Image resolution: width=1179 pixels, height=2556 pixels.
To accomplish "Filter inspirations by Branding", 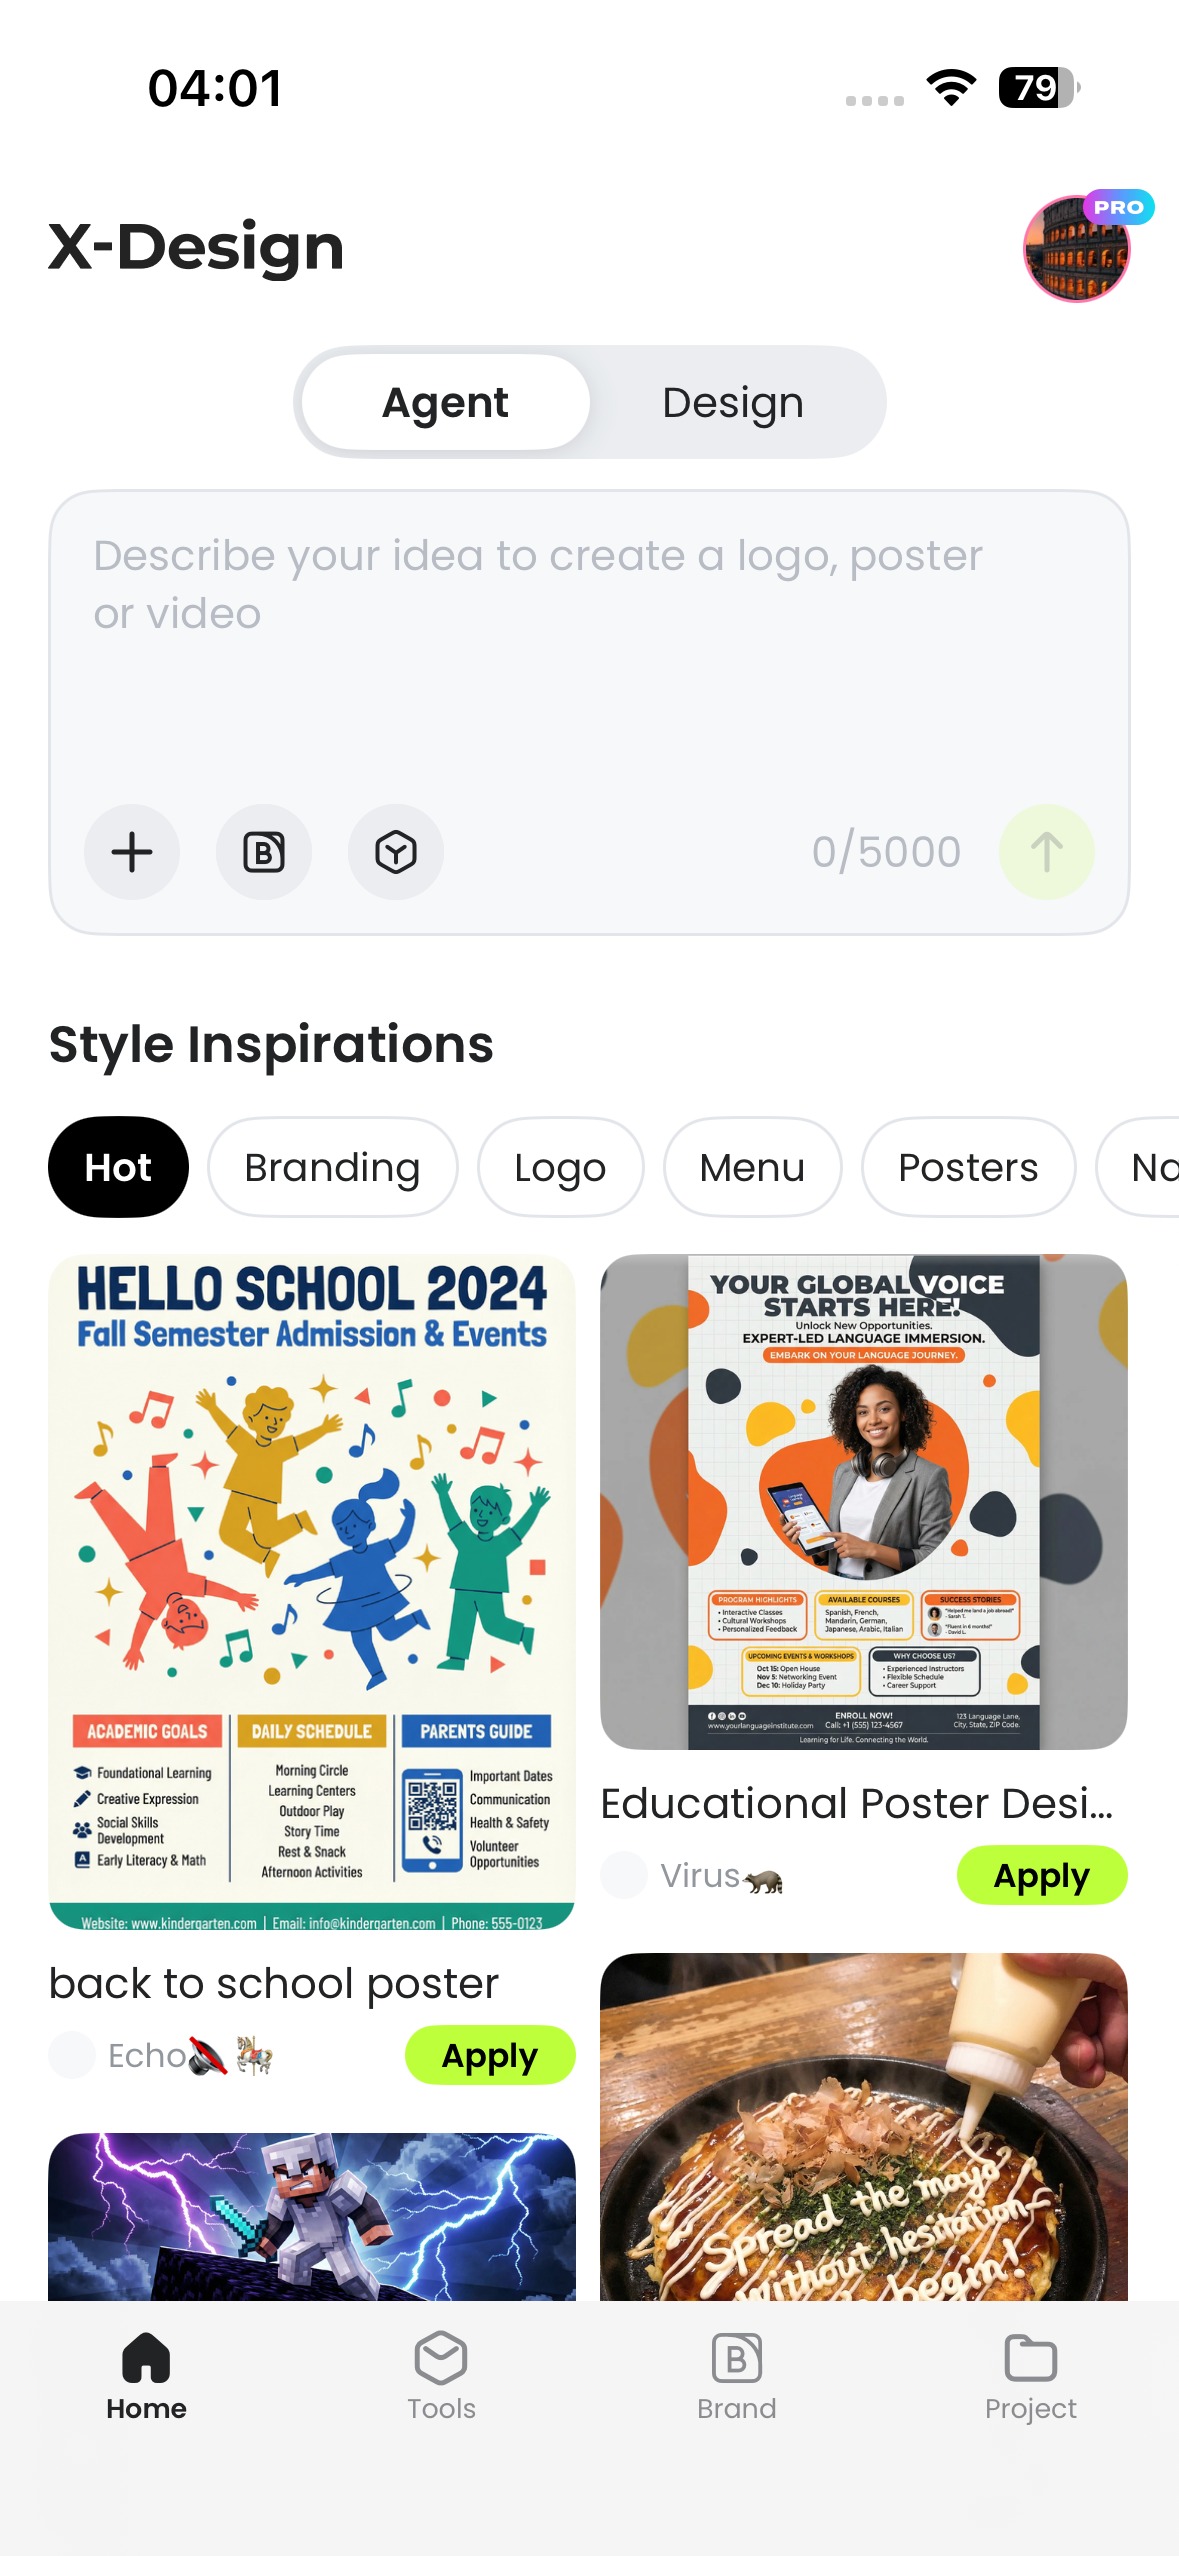I will coord(332,1167).
